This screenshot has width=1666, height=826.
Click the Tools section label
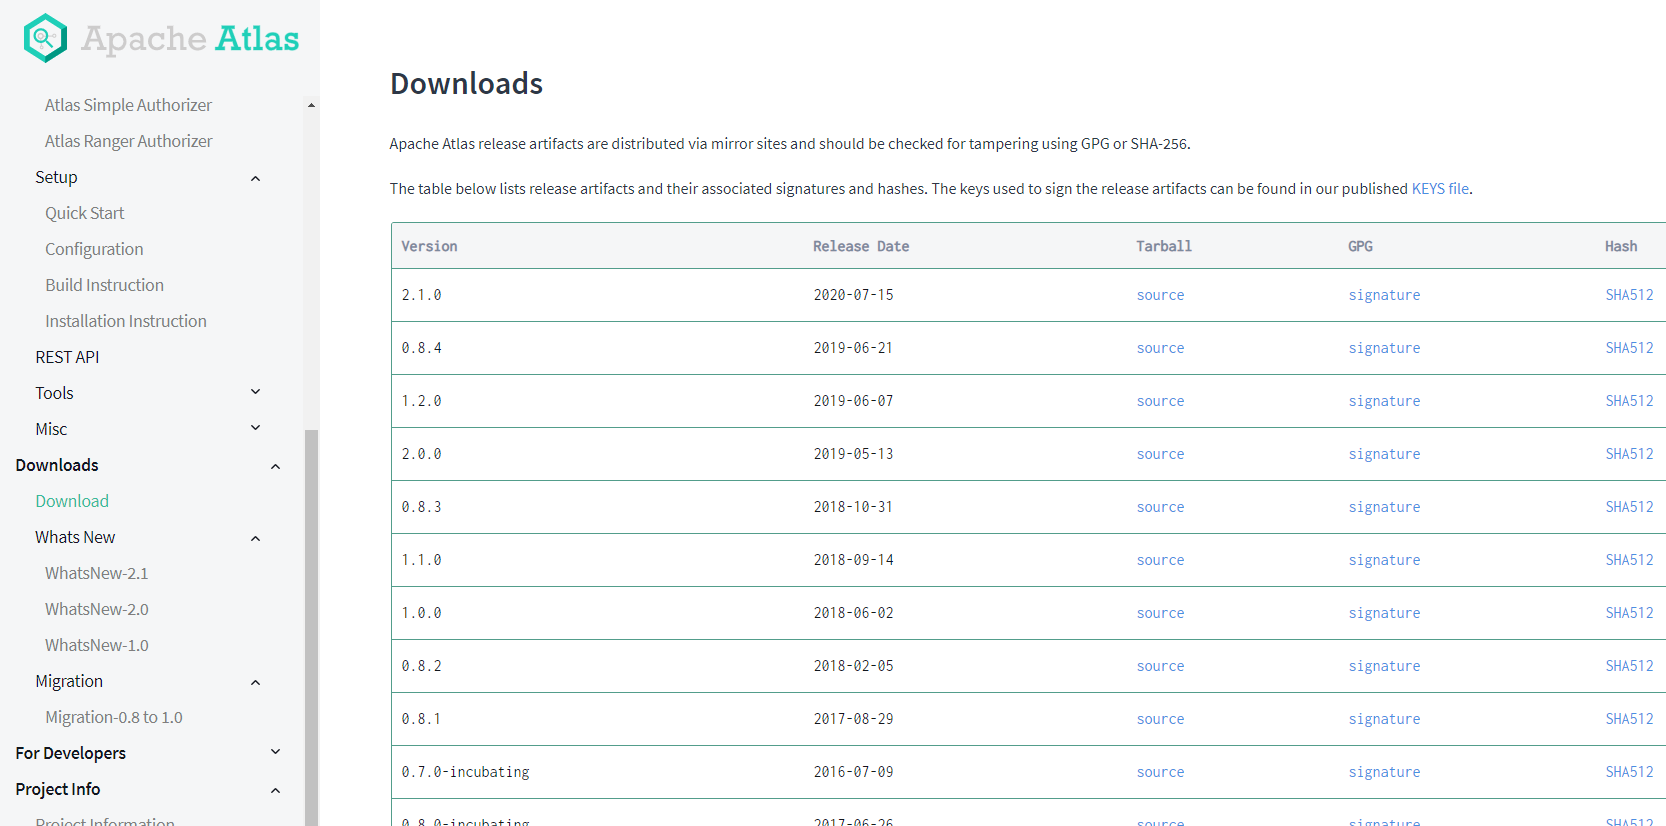[x=54, y=393]
